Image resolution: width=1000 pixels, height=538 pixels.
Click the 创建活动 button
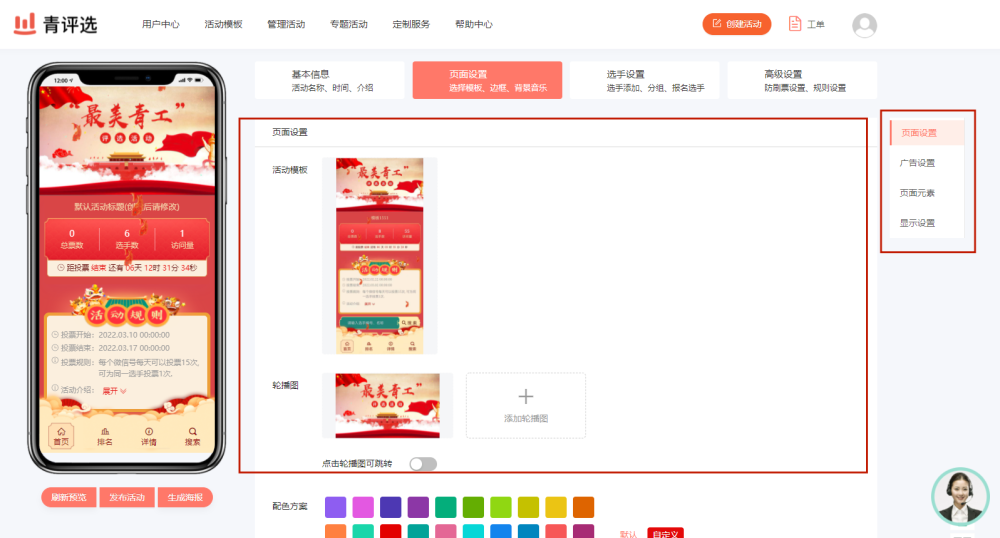coord(737,24)
